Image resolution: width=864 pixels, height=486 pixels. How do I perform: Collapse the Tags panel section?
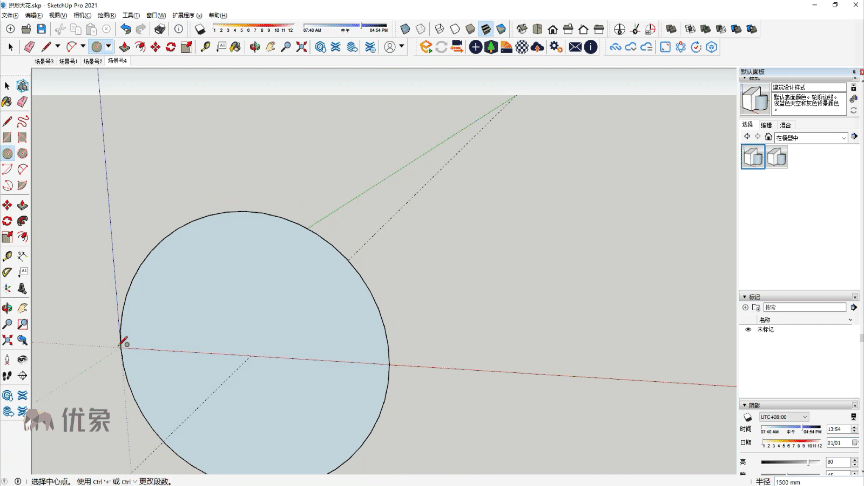click(x=744, y=297)
